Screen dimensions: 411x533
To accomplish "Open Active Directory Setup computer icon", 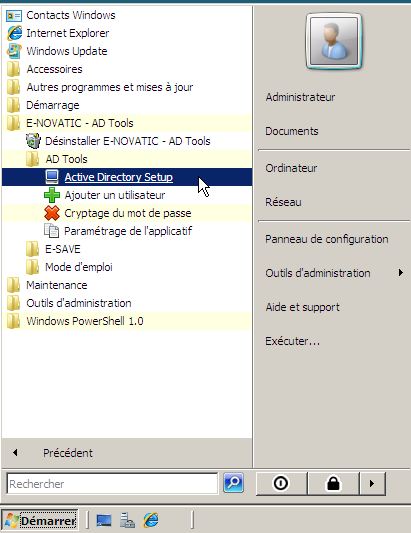I will tap(52, 177).
